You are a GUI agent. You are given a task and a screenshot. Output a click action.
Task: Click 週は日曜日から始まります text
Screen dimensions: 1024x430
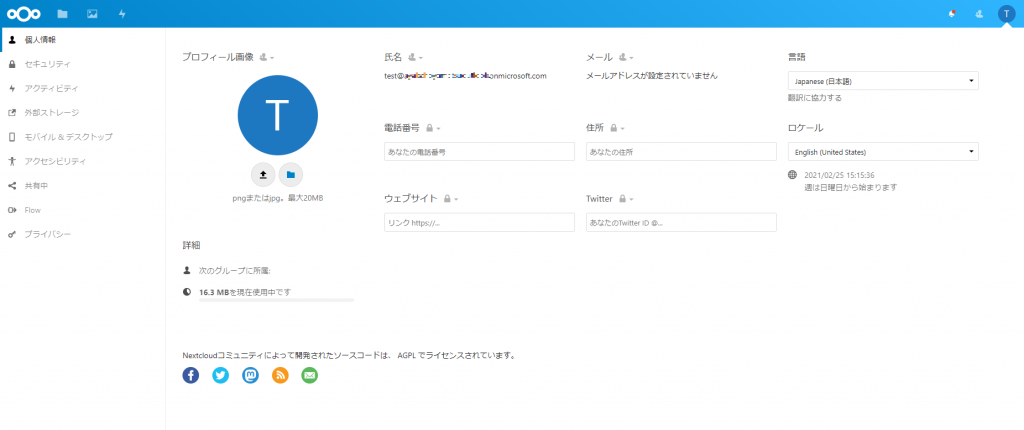pyautogui.click(x=851, y=187)
